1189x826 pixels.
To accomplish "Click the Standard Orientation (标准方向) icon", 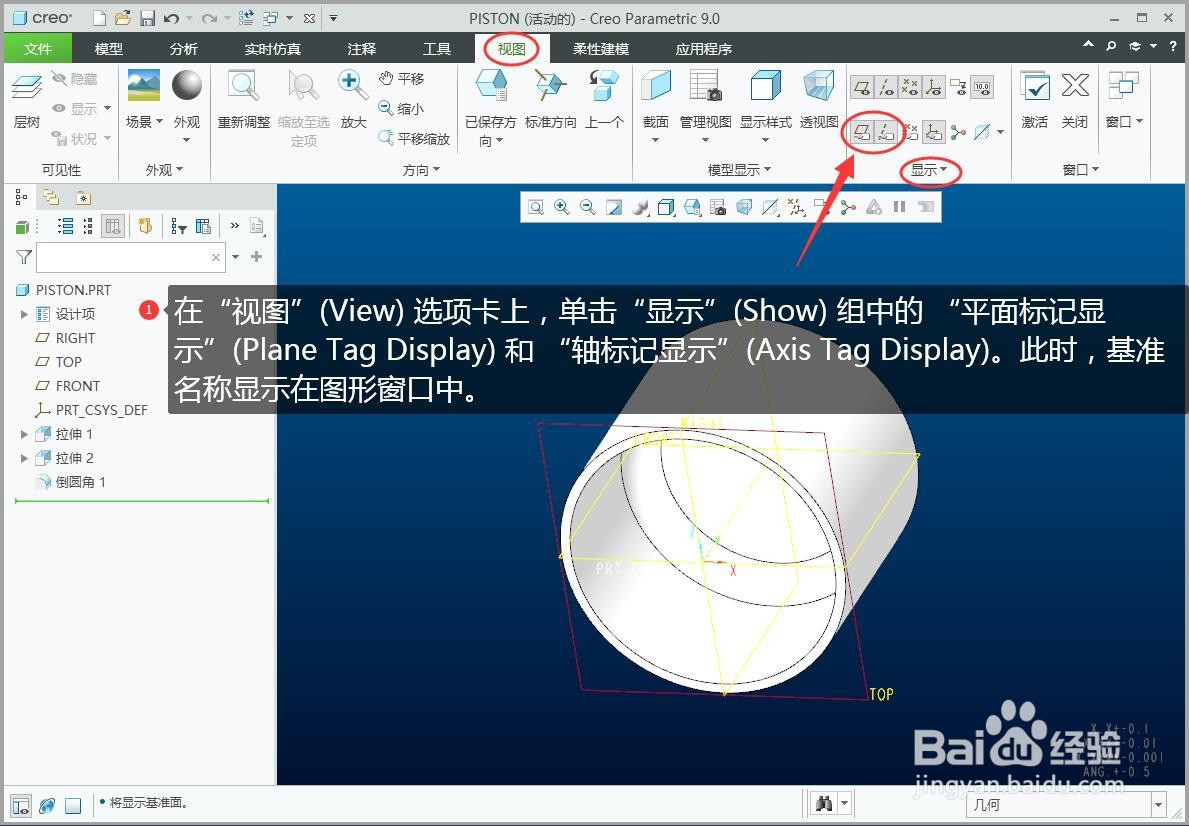I will click(551, 99).
